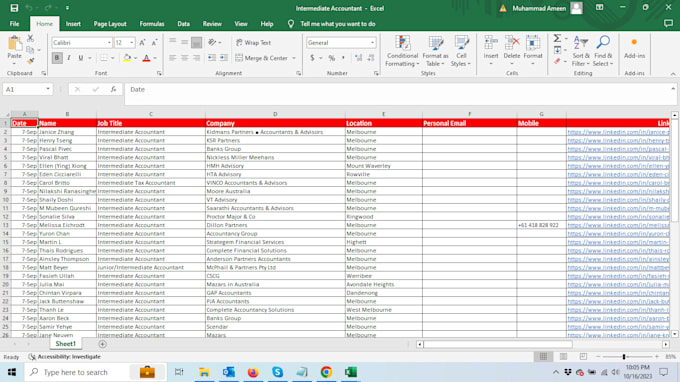
Task: Click the Increase Indent icon
Action: click(224, 58)
